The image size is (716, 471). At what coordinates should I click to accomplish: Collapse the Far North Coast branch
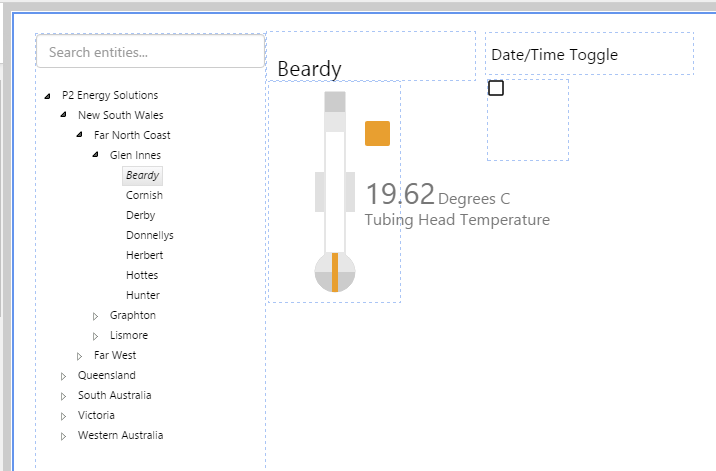(x=80, y=136)
